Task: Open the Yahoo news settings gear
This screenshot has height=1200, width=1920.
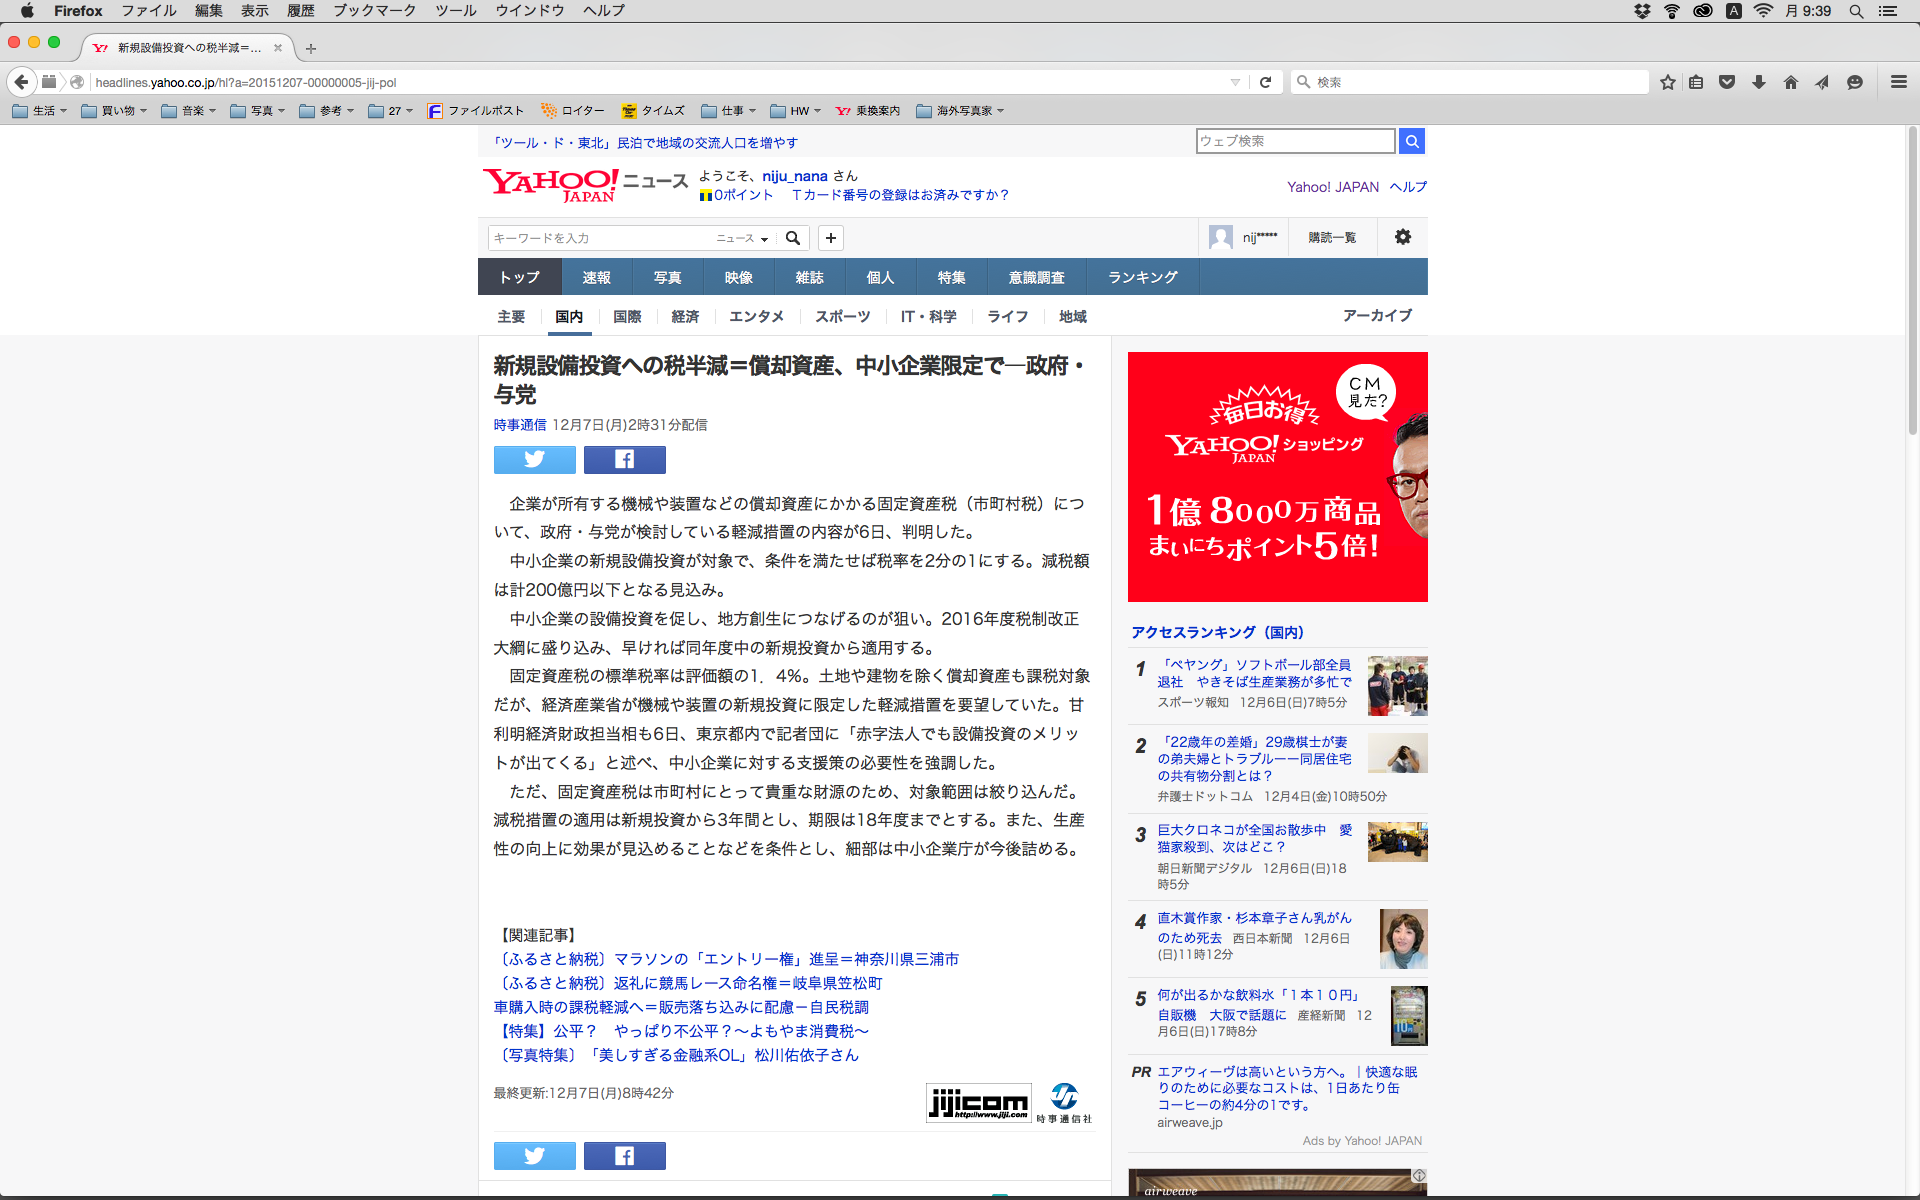Action: [x=1402, y=237]
